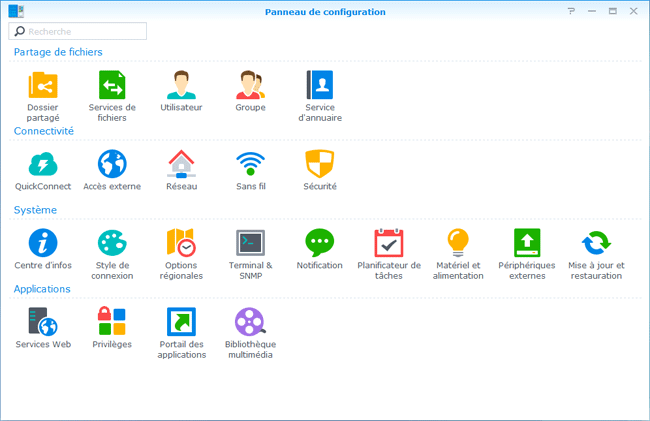Open Planificateur de tâches

coord(389,242)
